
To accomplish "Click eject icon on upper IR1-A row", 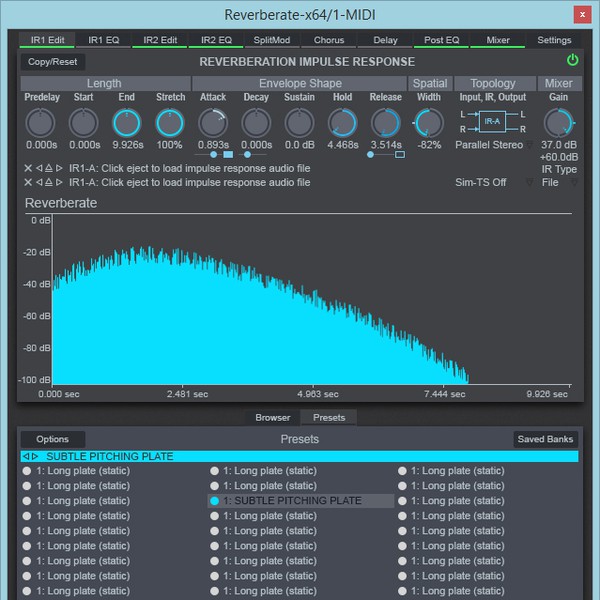I will 49,168.
